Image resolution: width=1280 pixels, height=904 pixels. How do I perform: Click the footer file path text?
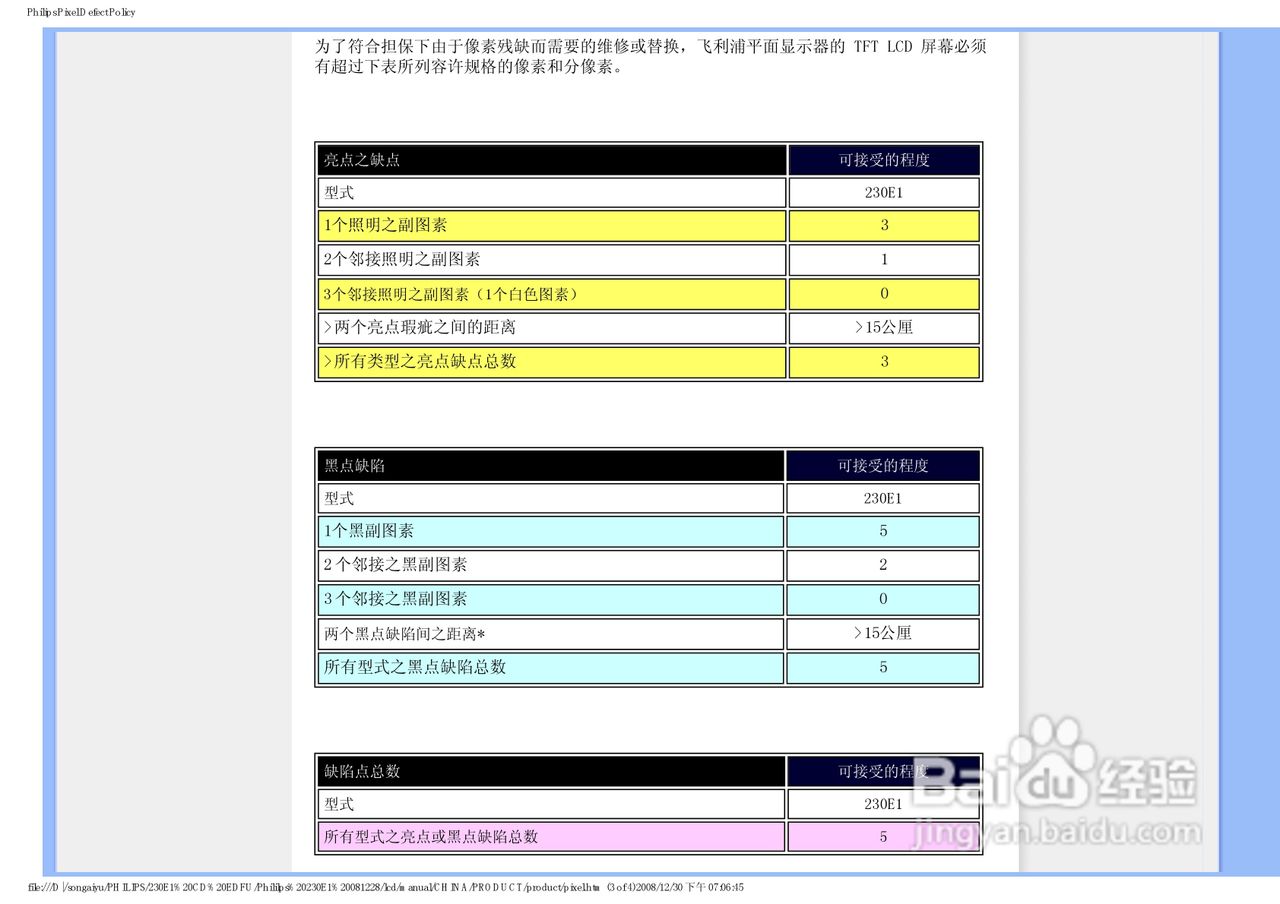(386, 888)
